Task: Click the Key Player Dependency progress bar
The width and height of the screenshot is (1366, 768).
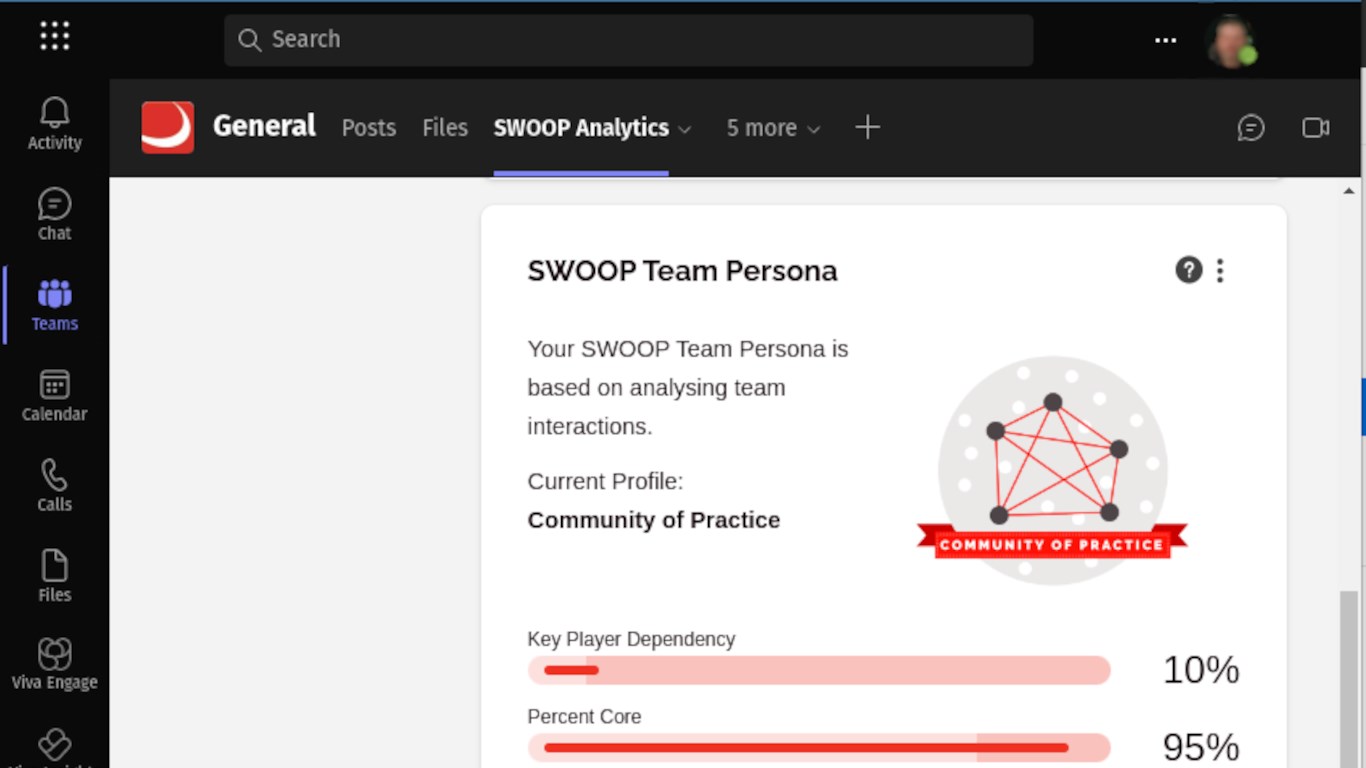Action: [818, 670]
